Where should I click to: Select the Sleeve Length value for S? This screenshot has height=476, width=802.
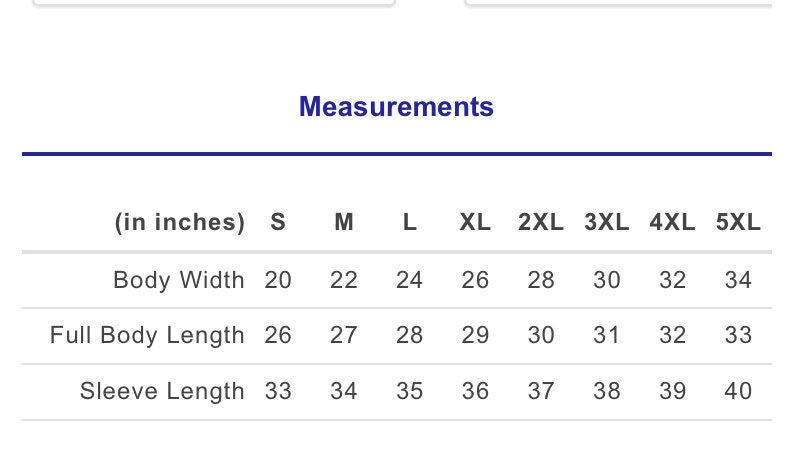278,392
